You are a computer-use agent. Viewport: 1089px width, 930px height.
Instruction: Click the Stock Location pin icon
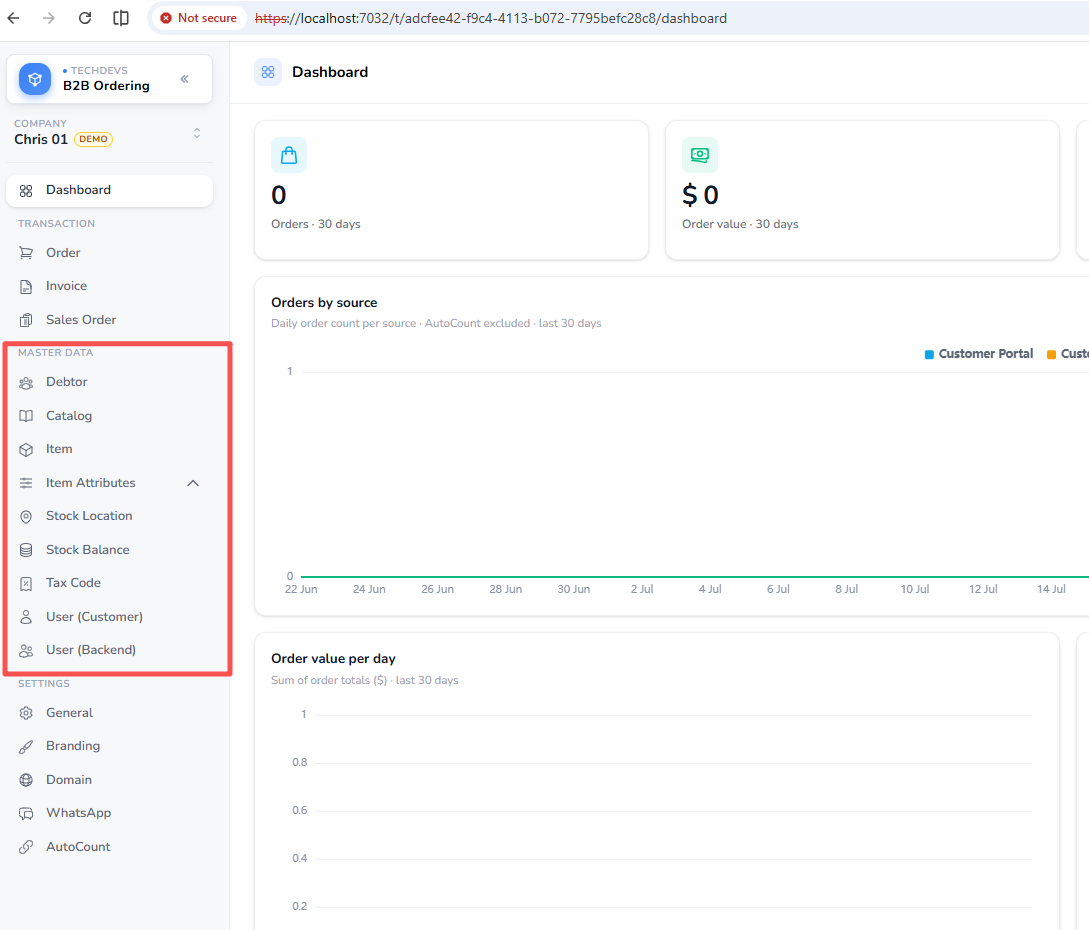coord(26,517)
